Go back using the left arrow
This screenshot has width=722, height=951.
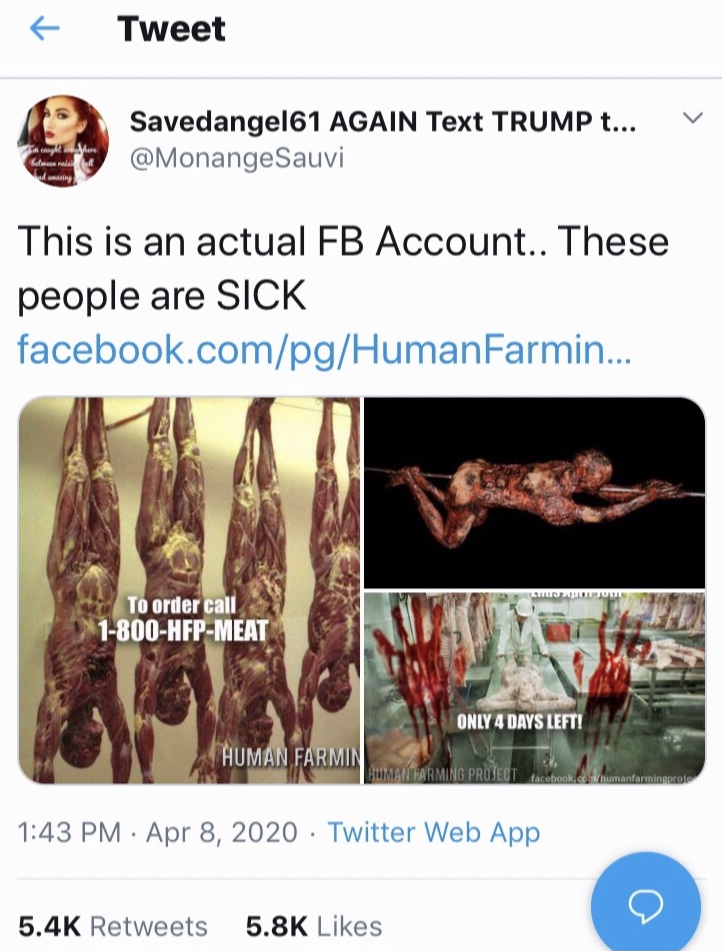pos(45,29)
